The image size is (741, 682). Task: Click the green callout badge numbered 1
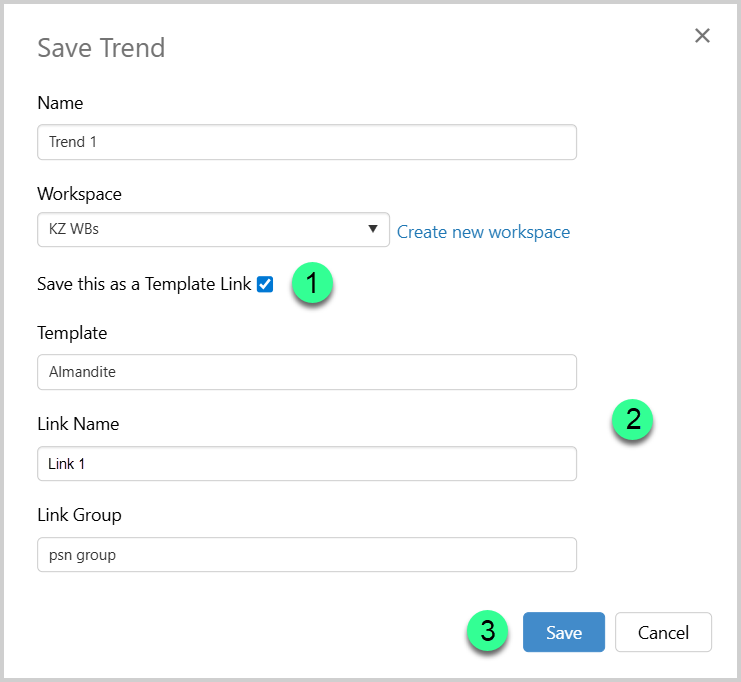pyautogui.click(x=312, y=284)
